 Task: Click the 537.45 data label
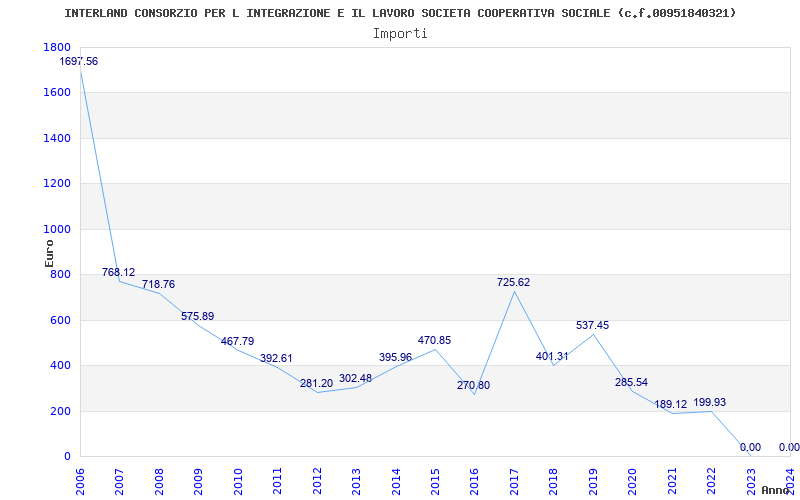click(x=593, y=325)
